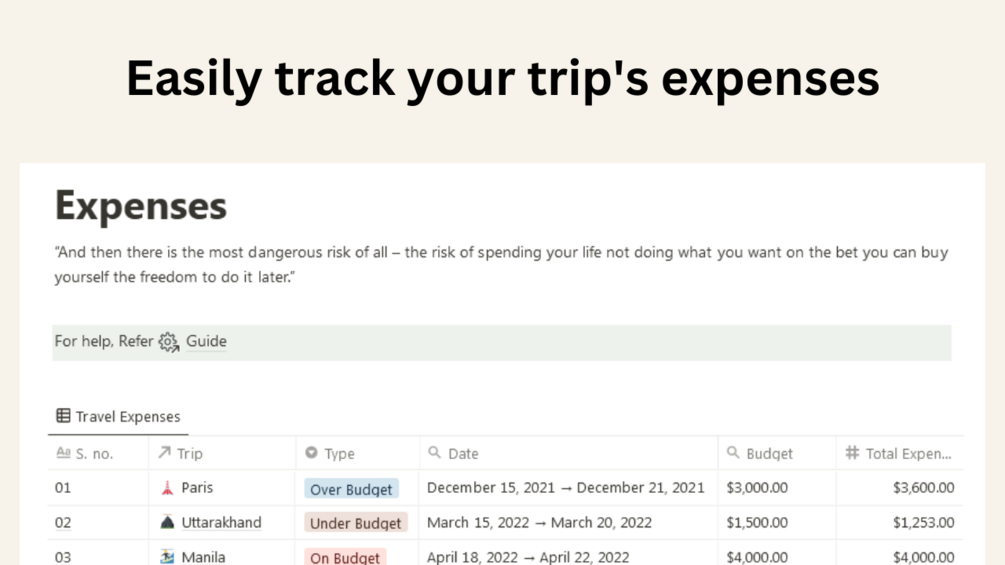Open the S. no. column header menu

(94, 454)
